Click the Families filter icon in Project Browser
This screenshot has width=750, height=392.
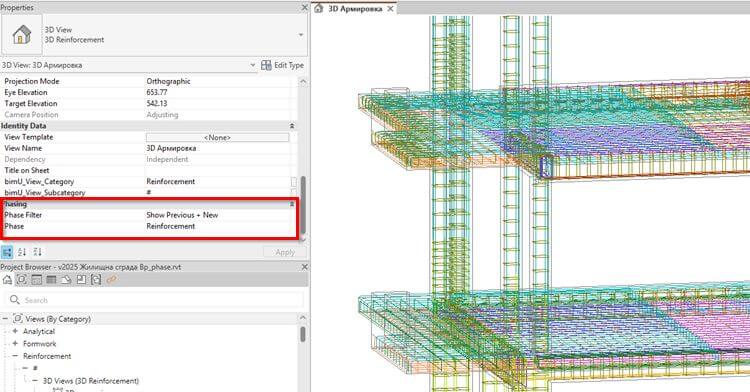coord(81,280)
